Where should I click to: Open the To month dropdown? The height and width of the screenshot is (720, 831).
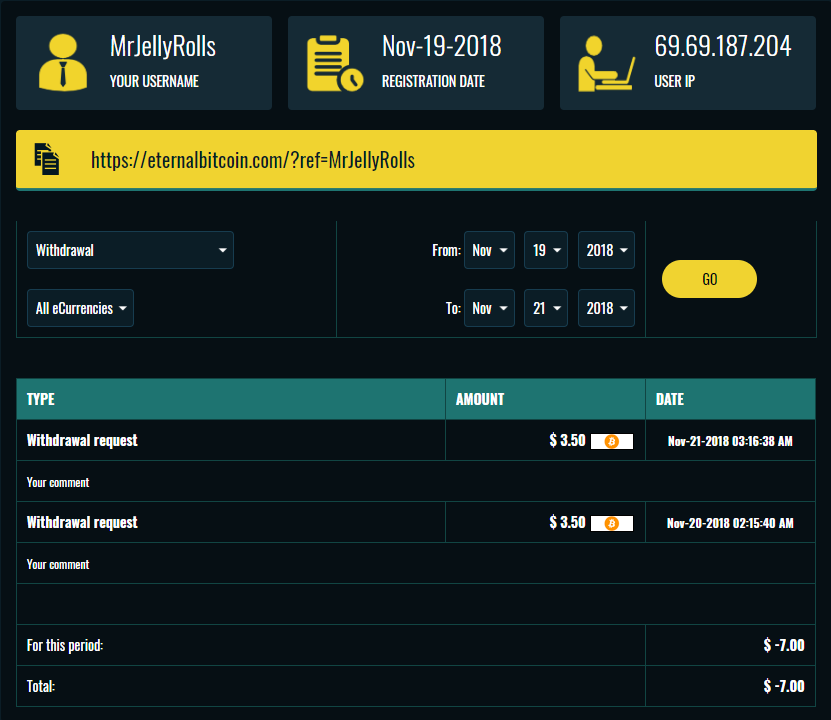489,308
